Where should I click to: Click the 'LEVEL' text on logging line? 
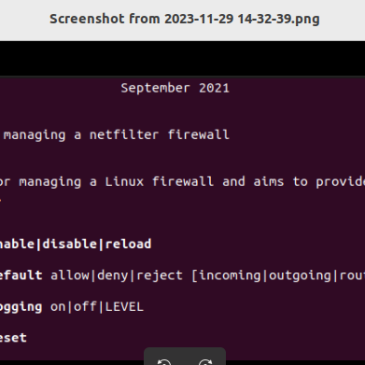[x=124, y=307]
